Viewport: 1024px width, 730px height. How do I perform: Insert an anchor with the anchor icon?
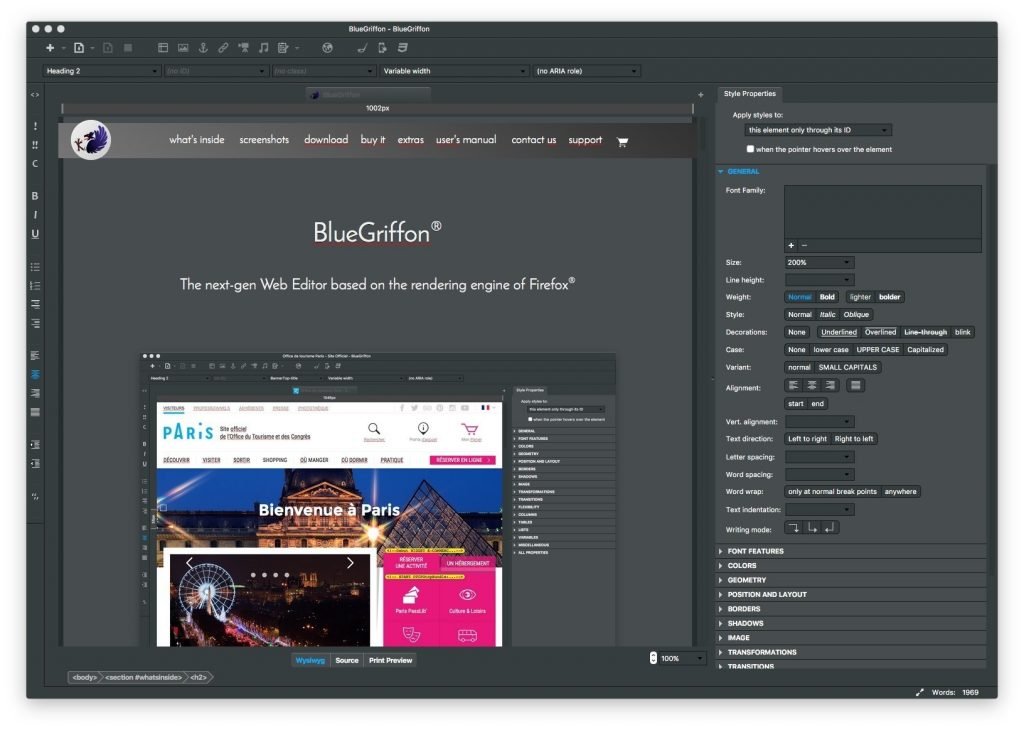coord(203,48)
